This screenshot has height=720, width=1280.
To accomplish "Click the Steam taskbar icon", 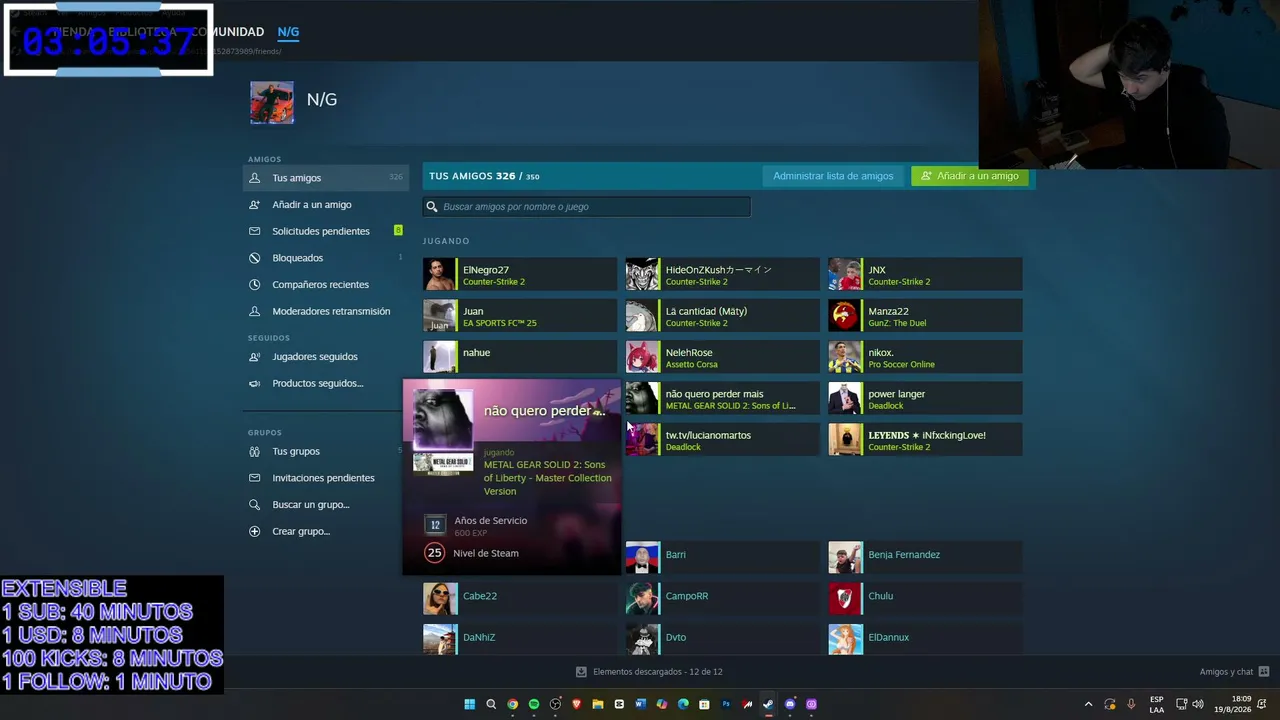I will (x=768, y=704).
